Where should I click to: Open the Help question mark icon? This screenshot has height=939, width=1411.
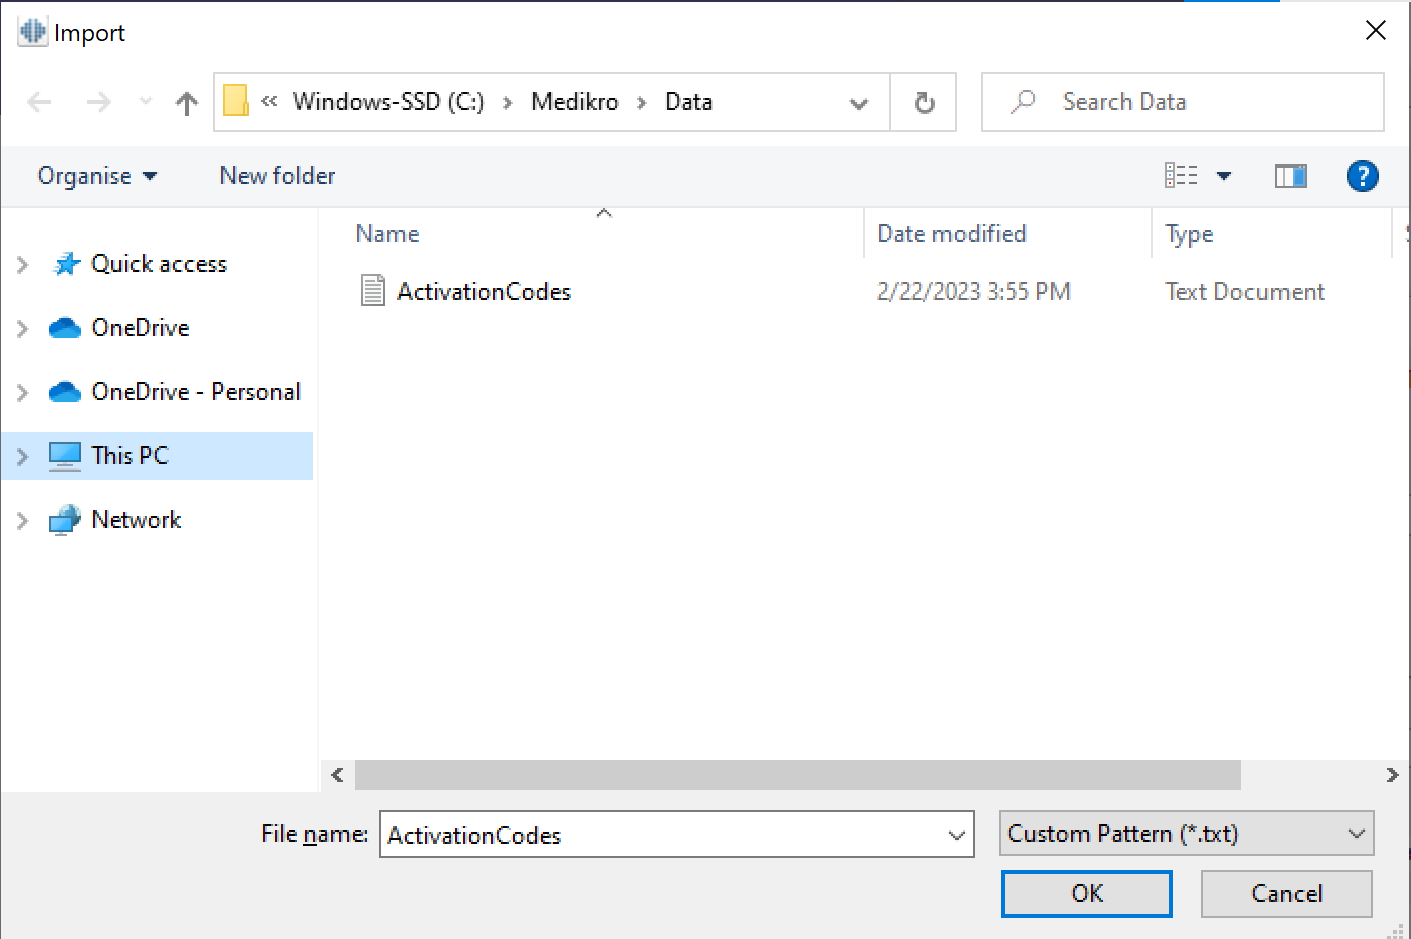tap(1362, 176)
